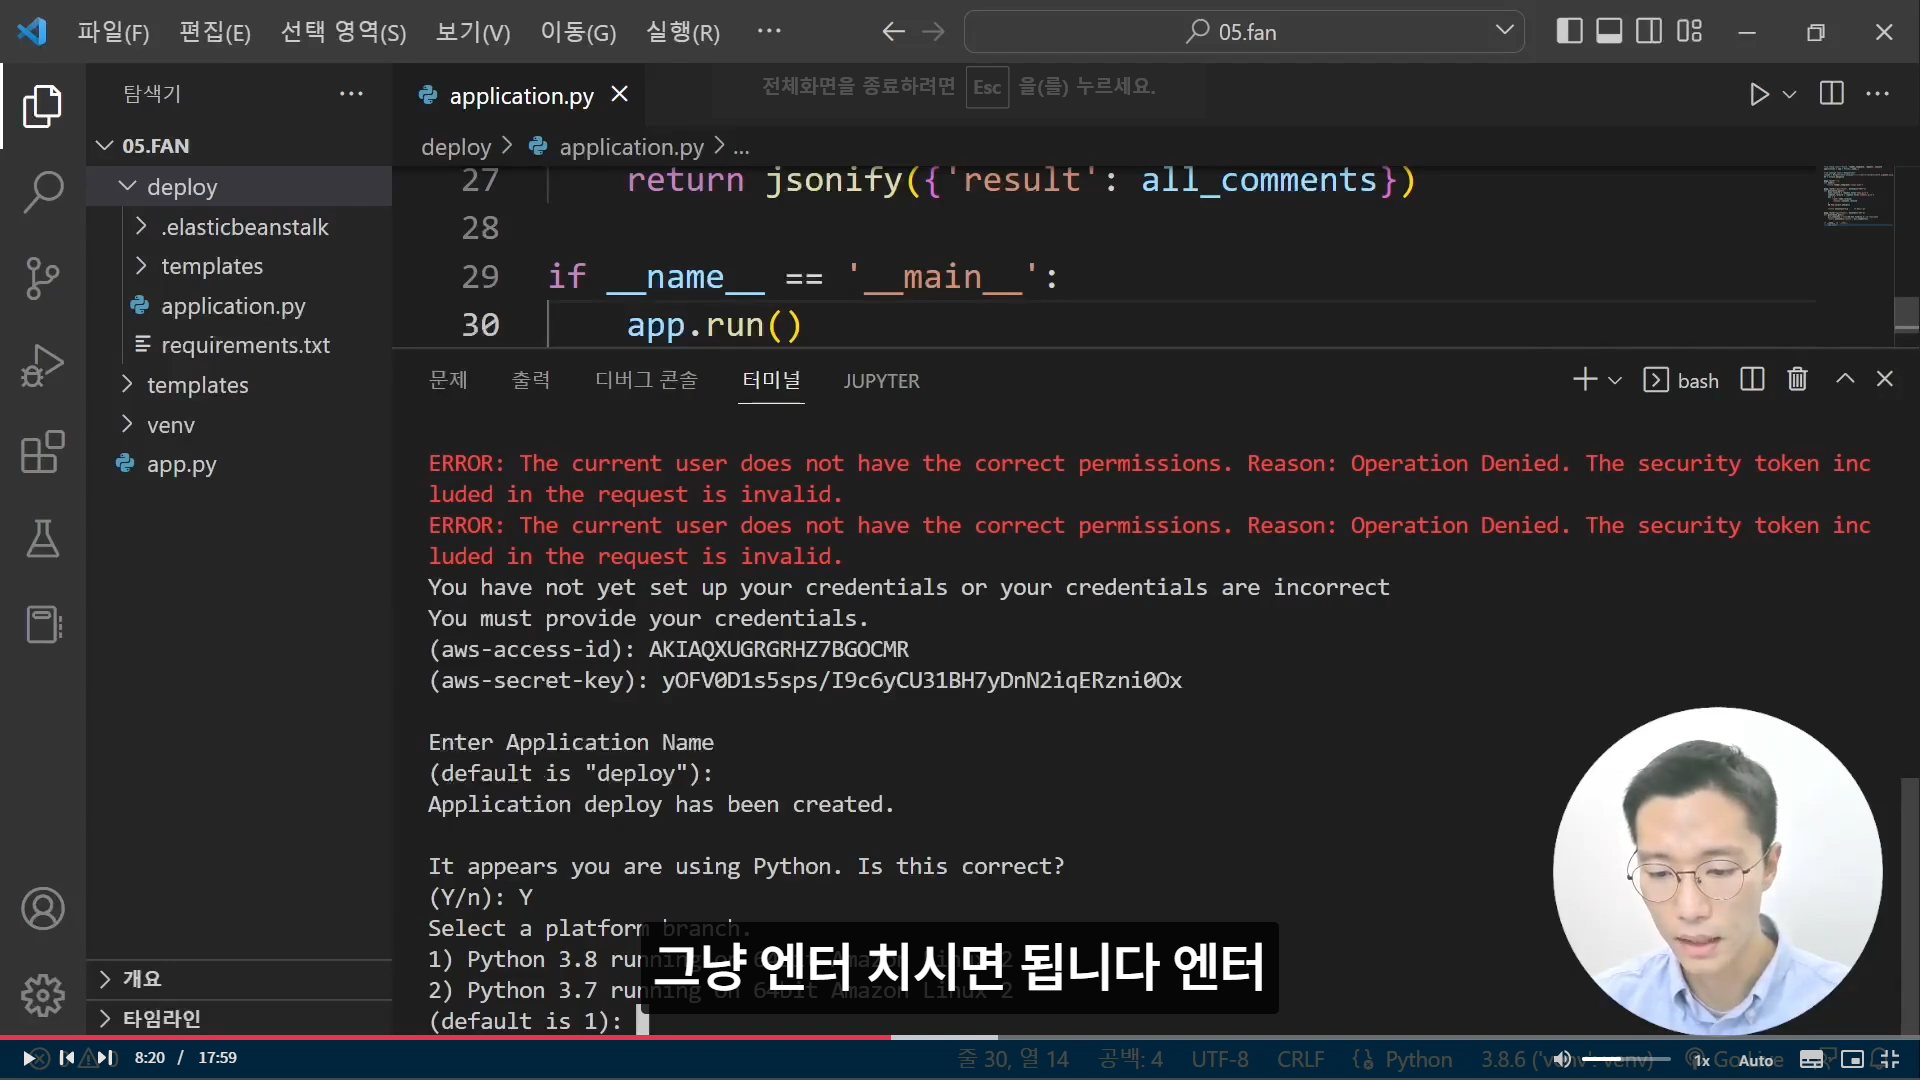Open the 실행(R) menu
1920x1080 pixels.
pos(683,32)
